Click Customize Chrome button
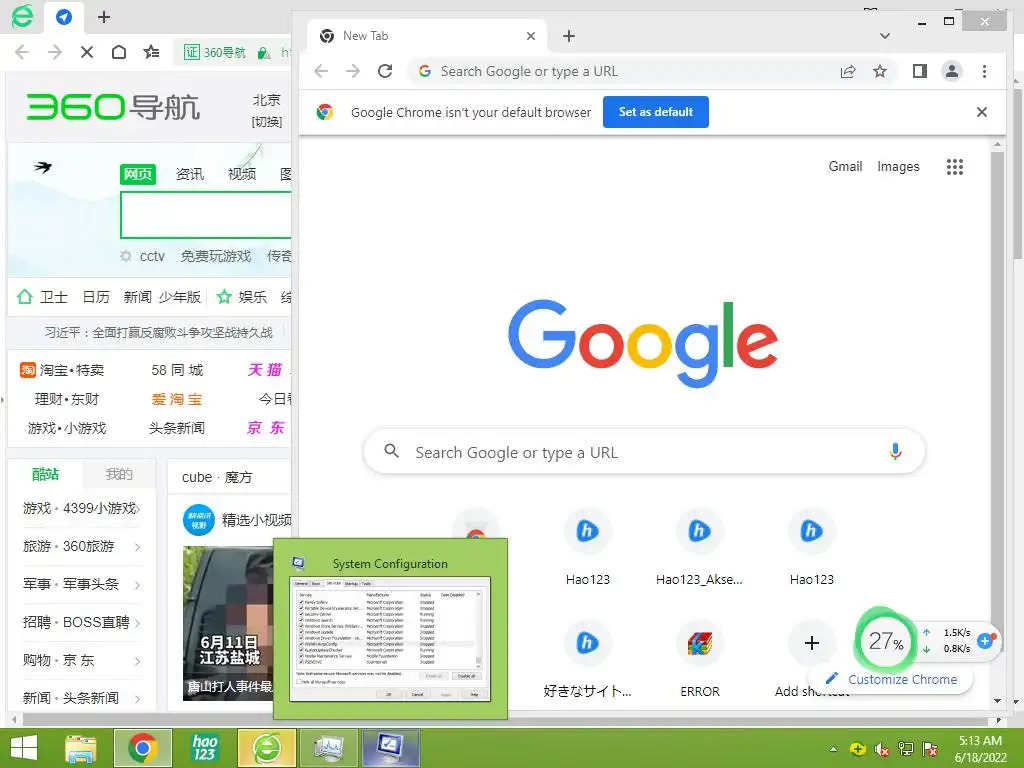Screen dimensions: 1024x768 891,679
